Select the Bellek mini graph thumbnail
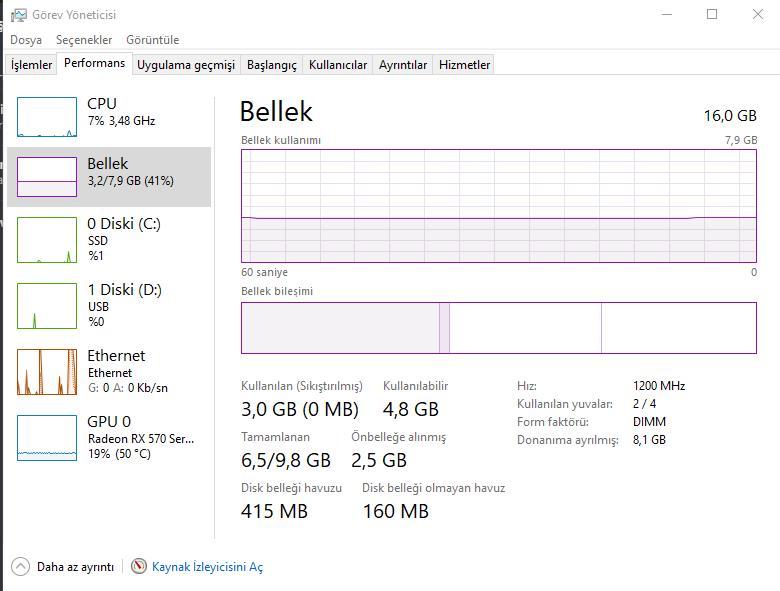This screenshot has width=780, height=591. coord(47,176)
